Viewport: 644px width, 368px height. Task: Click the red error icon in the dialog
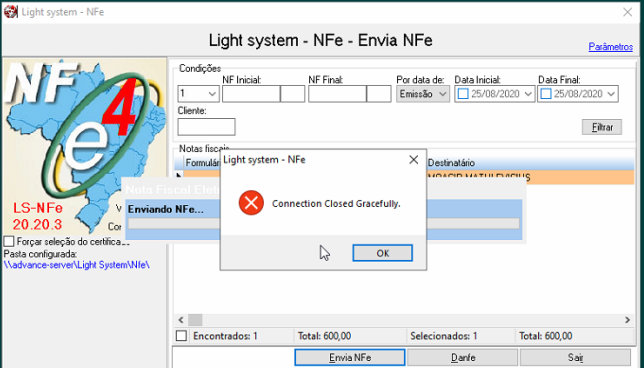pos(251,203)
